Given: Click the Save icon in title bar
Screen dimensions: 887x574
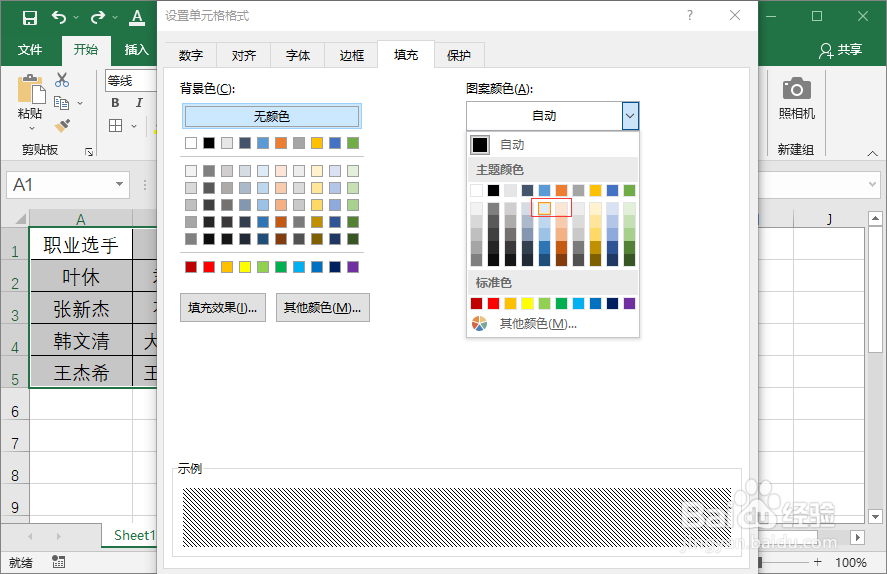Looking at the screenshot, I should [29, 18].
